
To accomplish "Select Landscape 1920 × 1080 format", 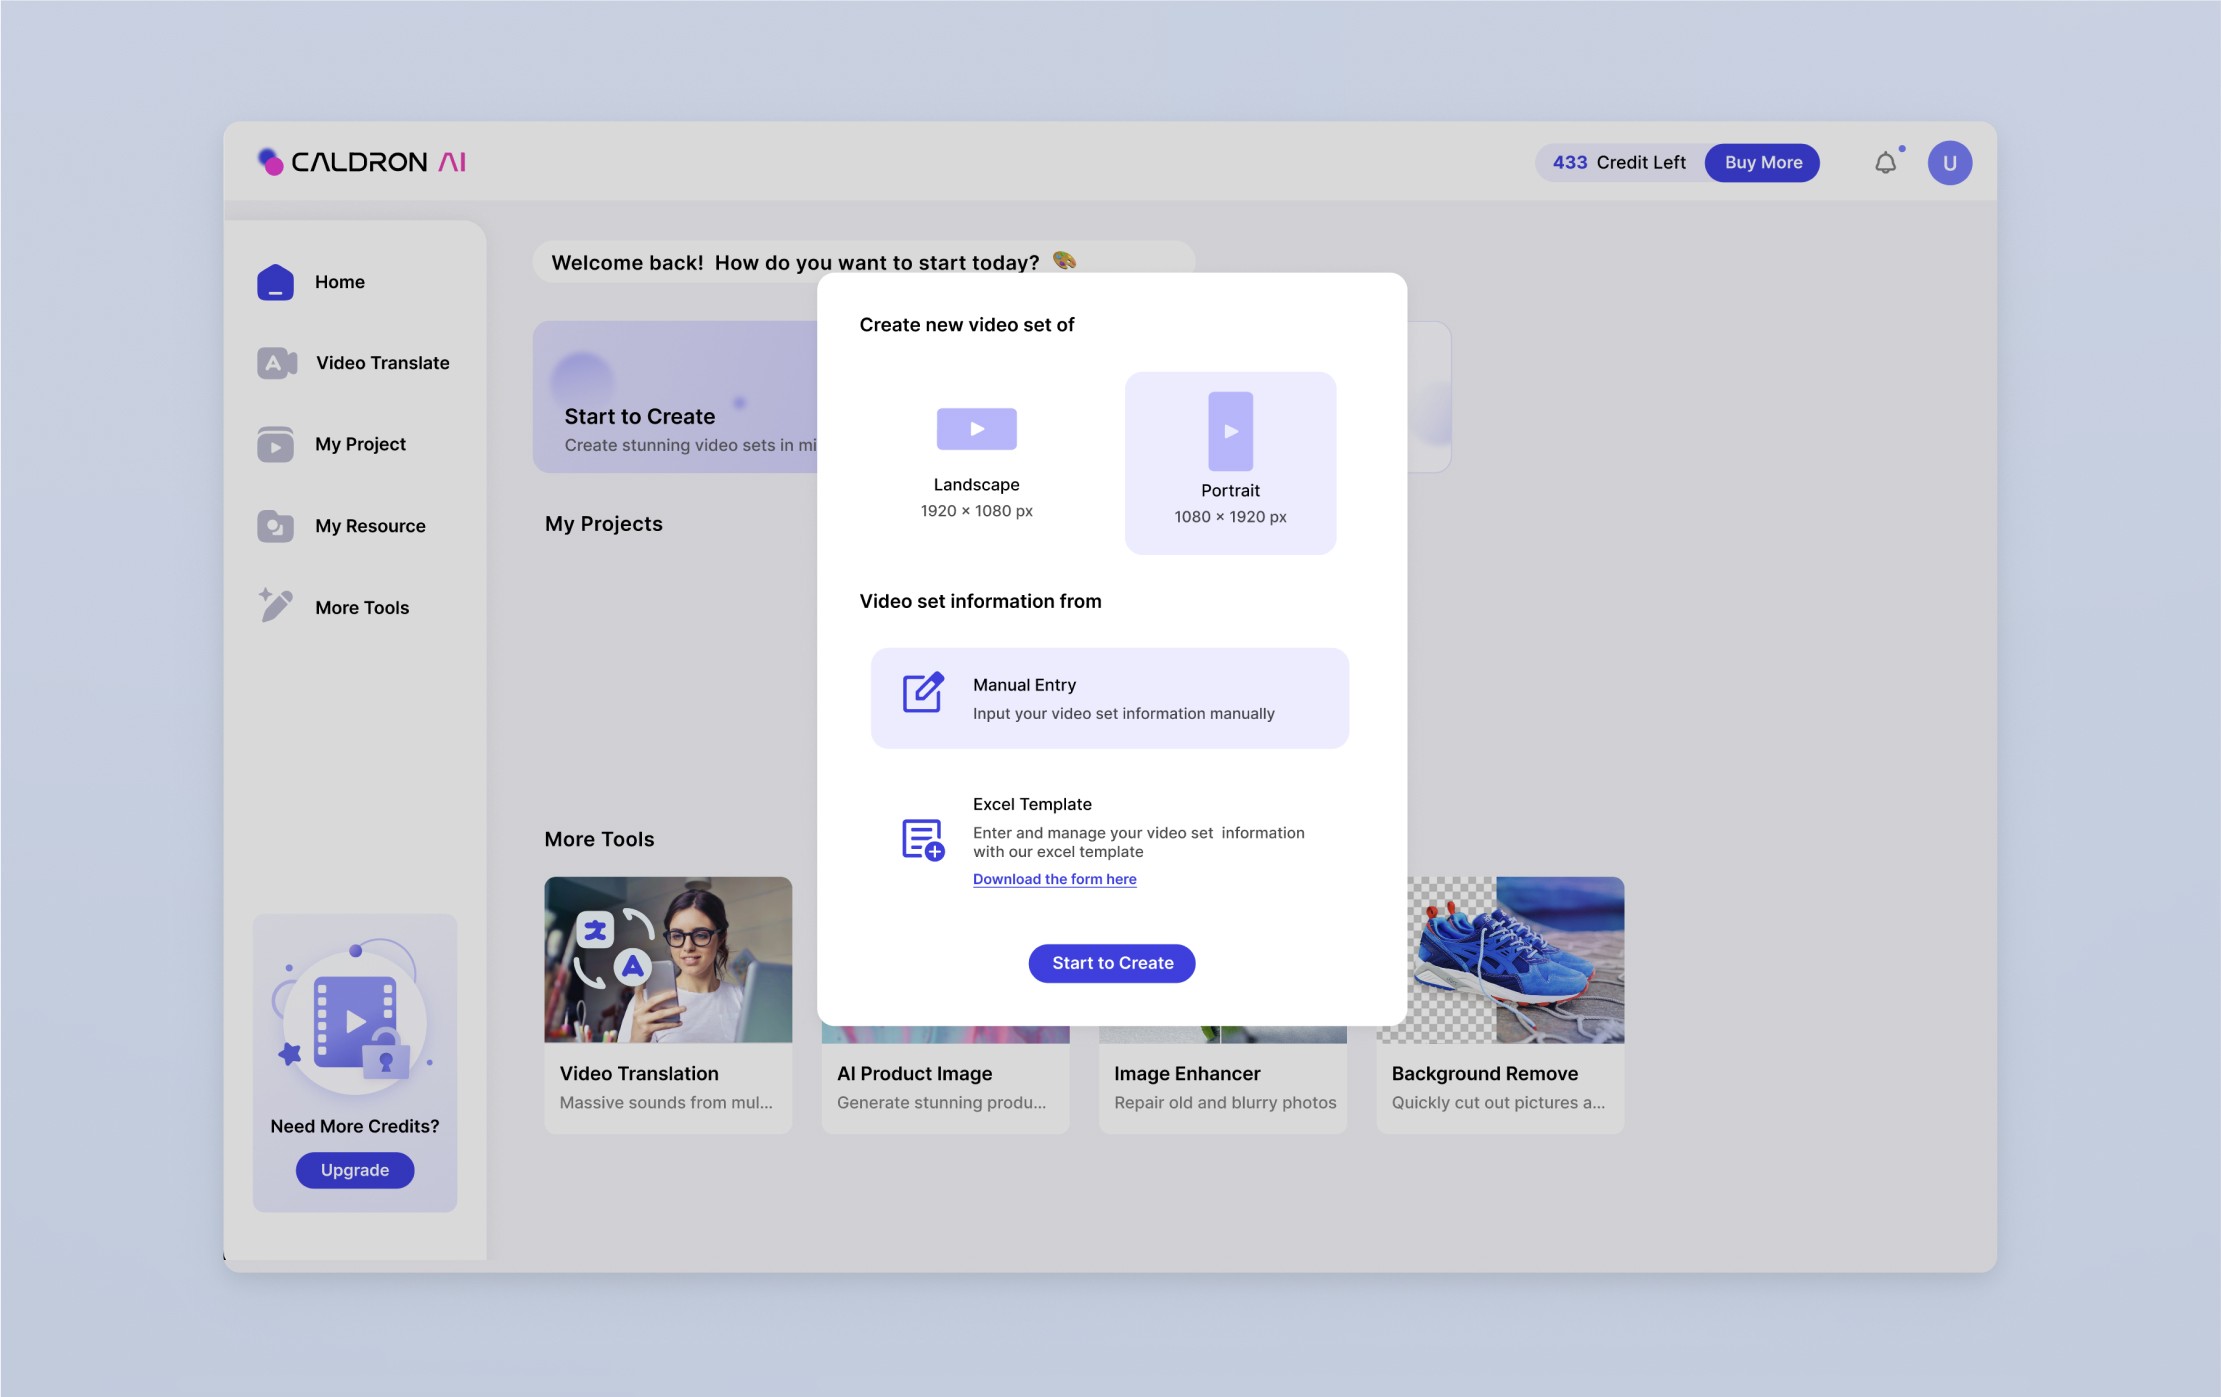I will 976,462.
